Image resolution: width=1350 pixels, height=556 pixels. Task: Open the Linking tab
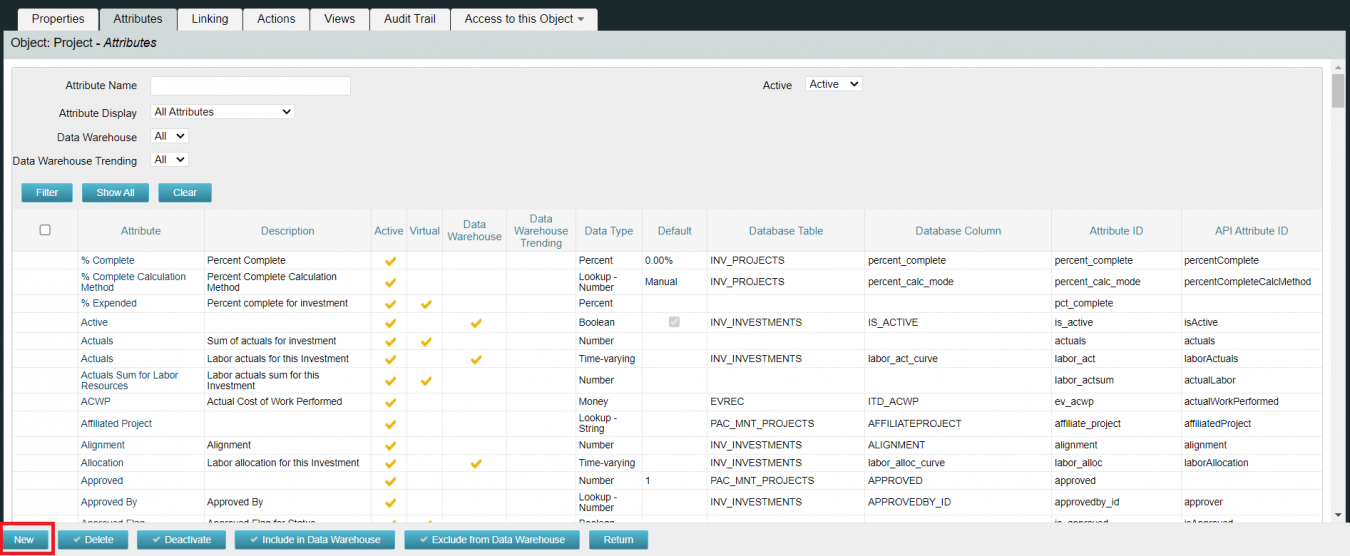click(x=209, y=19)
